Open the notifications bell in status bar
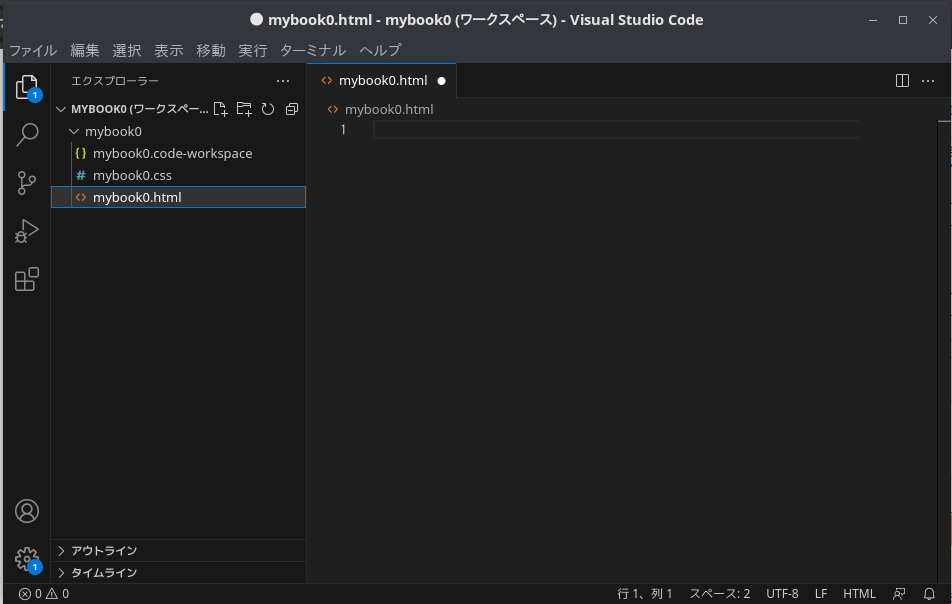 pos(929,594)
